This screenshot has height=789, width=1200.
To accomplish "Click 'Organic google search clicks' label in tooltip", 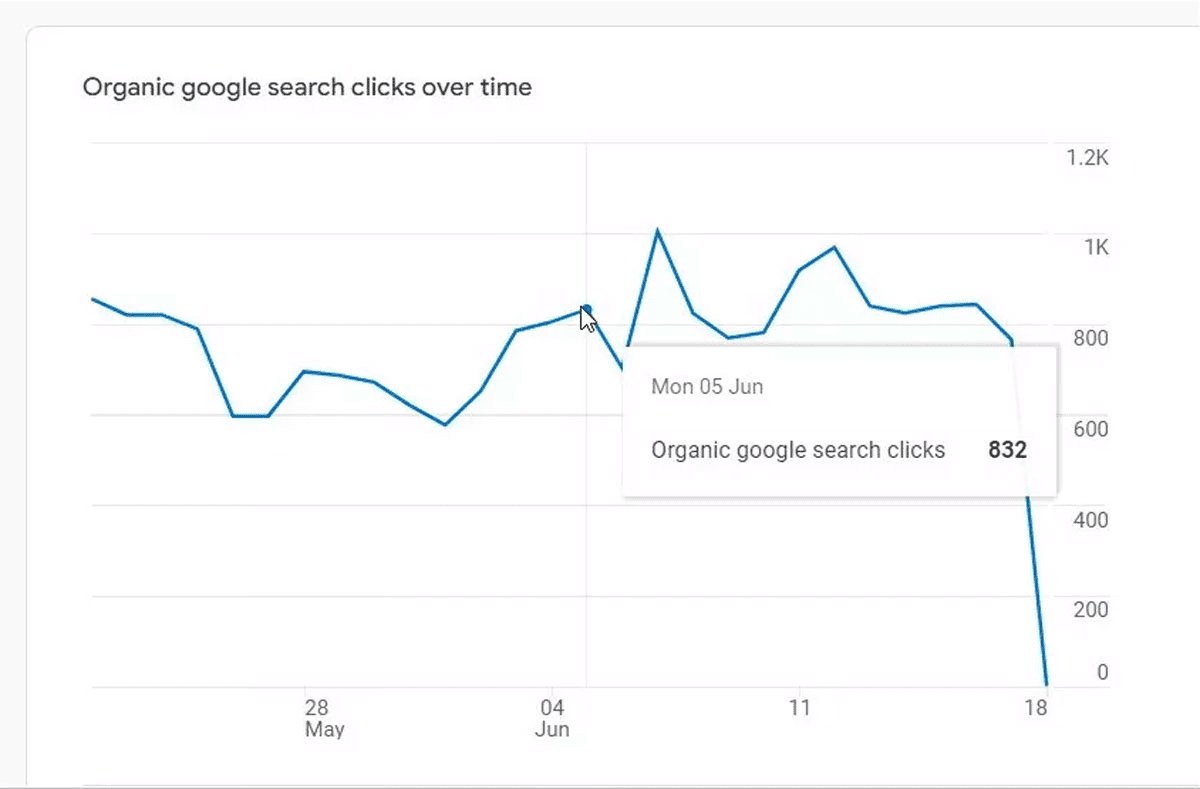I will click(798, 450).
